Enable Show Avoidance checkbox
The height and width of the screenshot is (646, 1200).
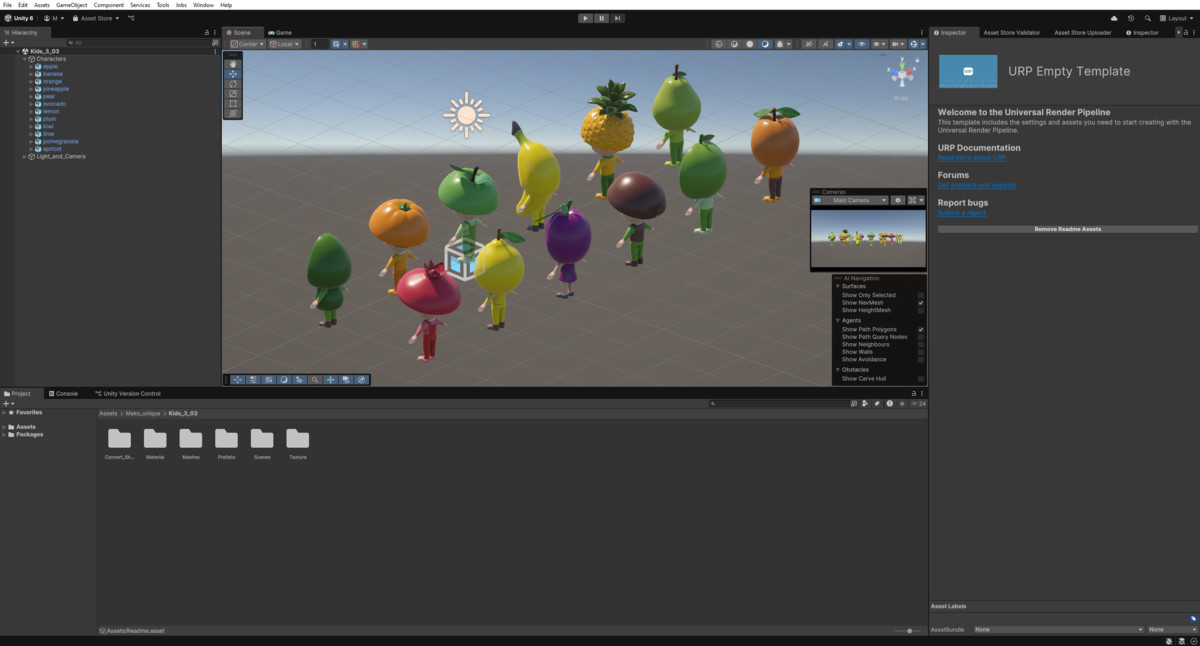[921, 359]
